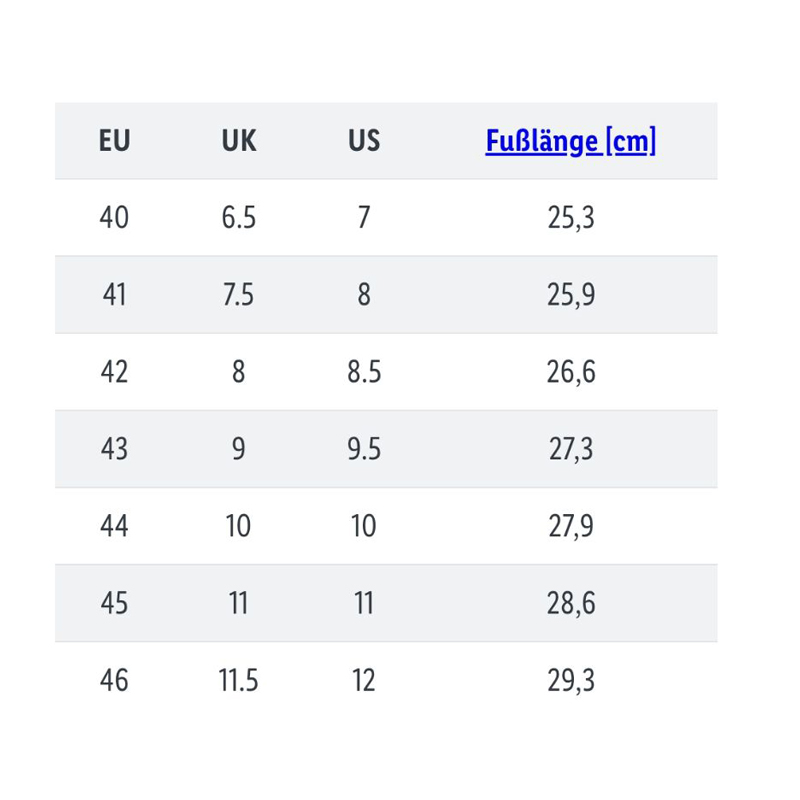
Task: Select EU size 42 cell
Action: point(114,371)
